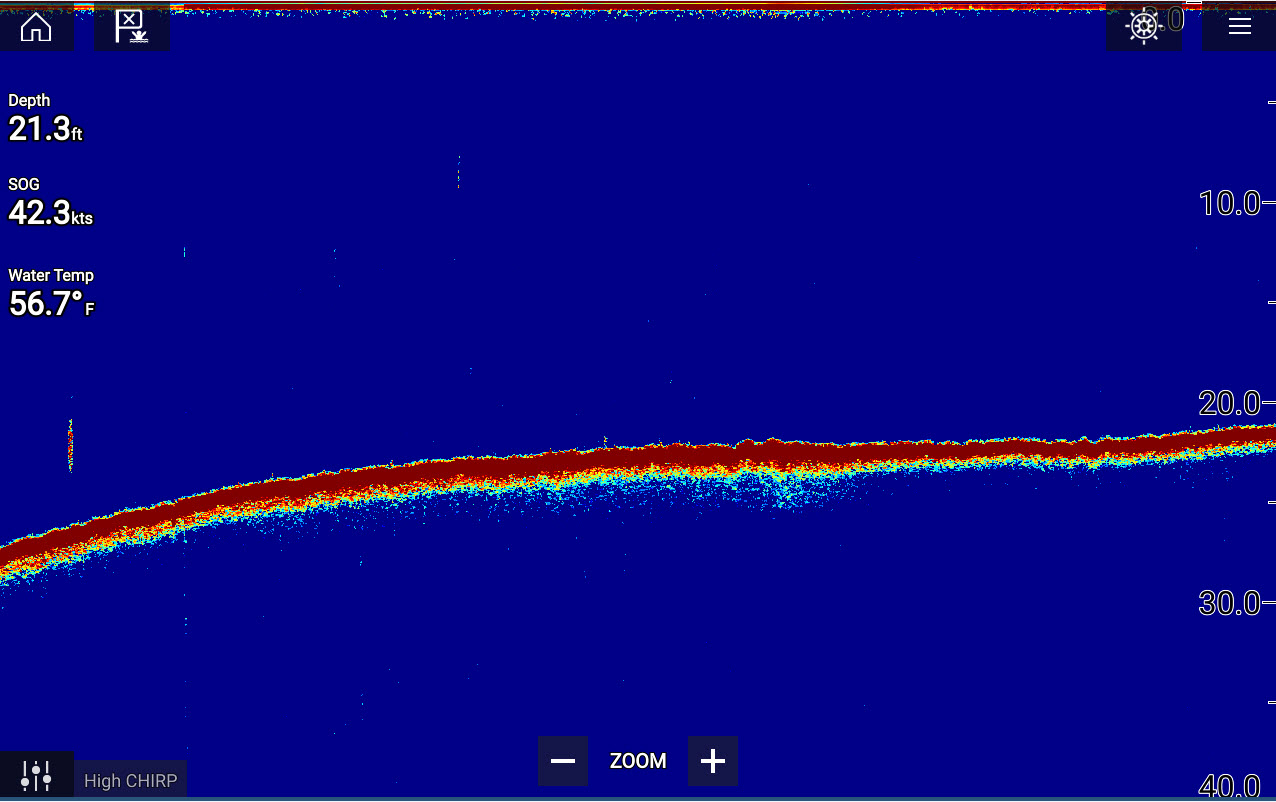Open the autopilot wheel icon

[1143, 27]
